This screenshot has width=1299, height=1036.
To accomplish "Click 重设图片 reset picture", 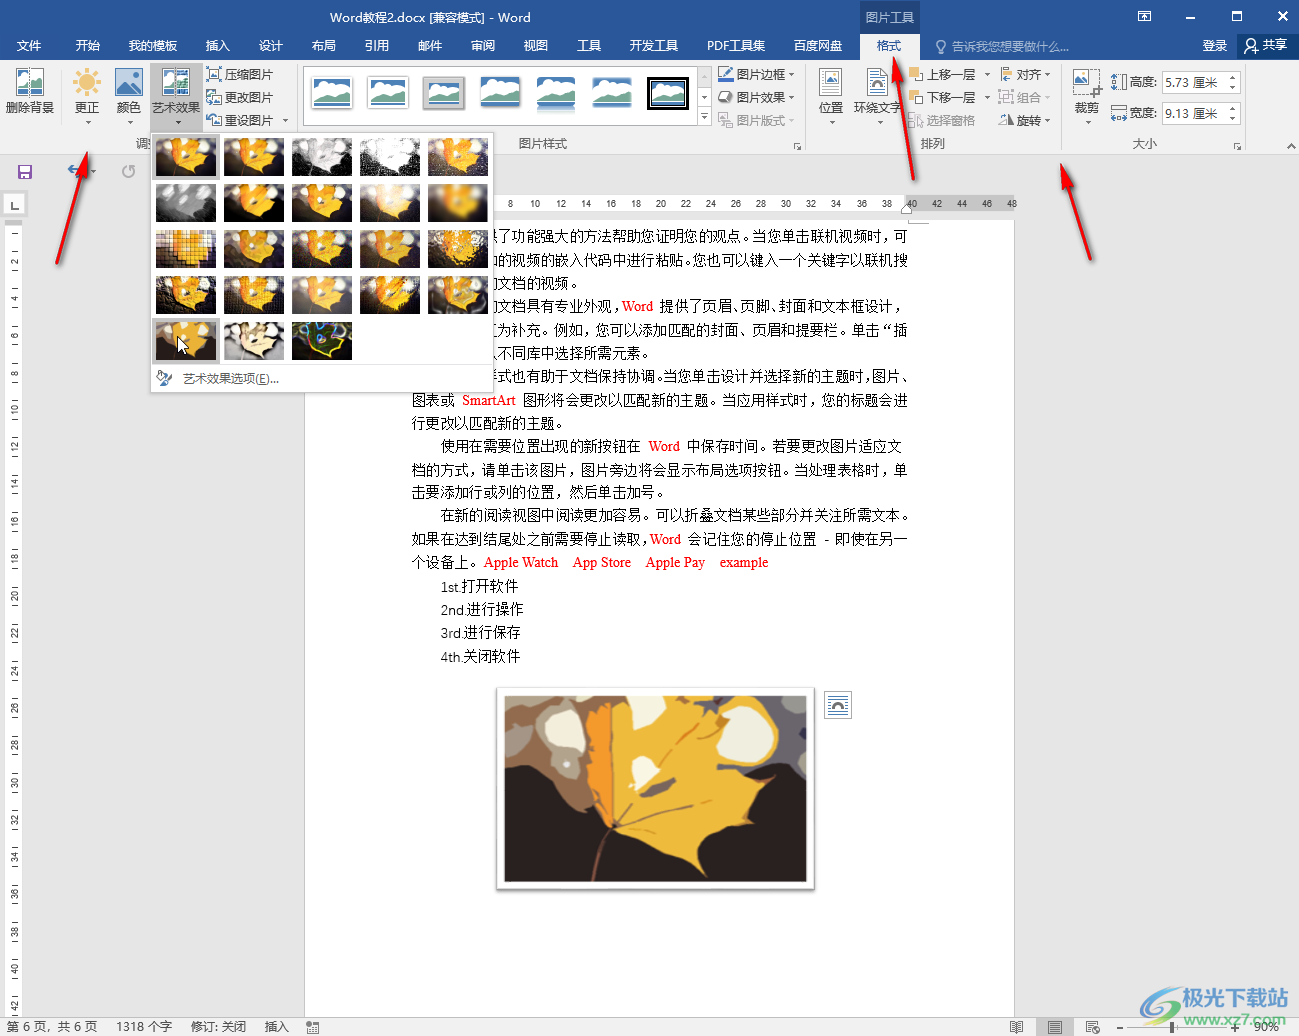I will [240, 120].
